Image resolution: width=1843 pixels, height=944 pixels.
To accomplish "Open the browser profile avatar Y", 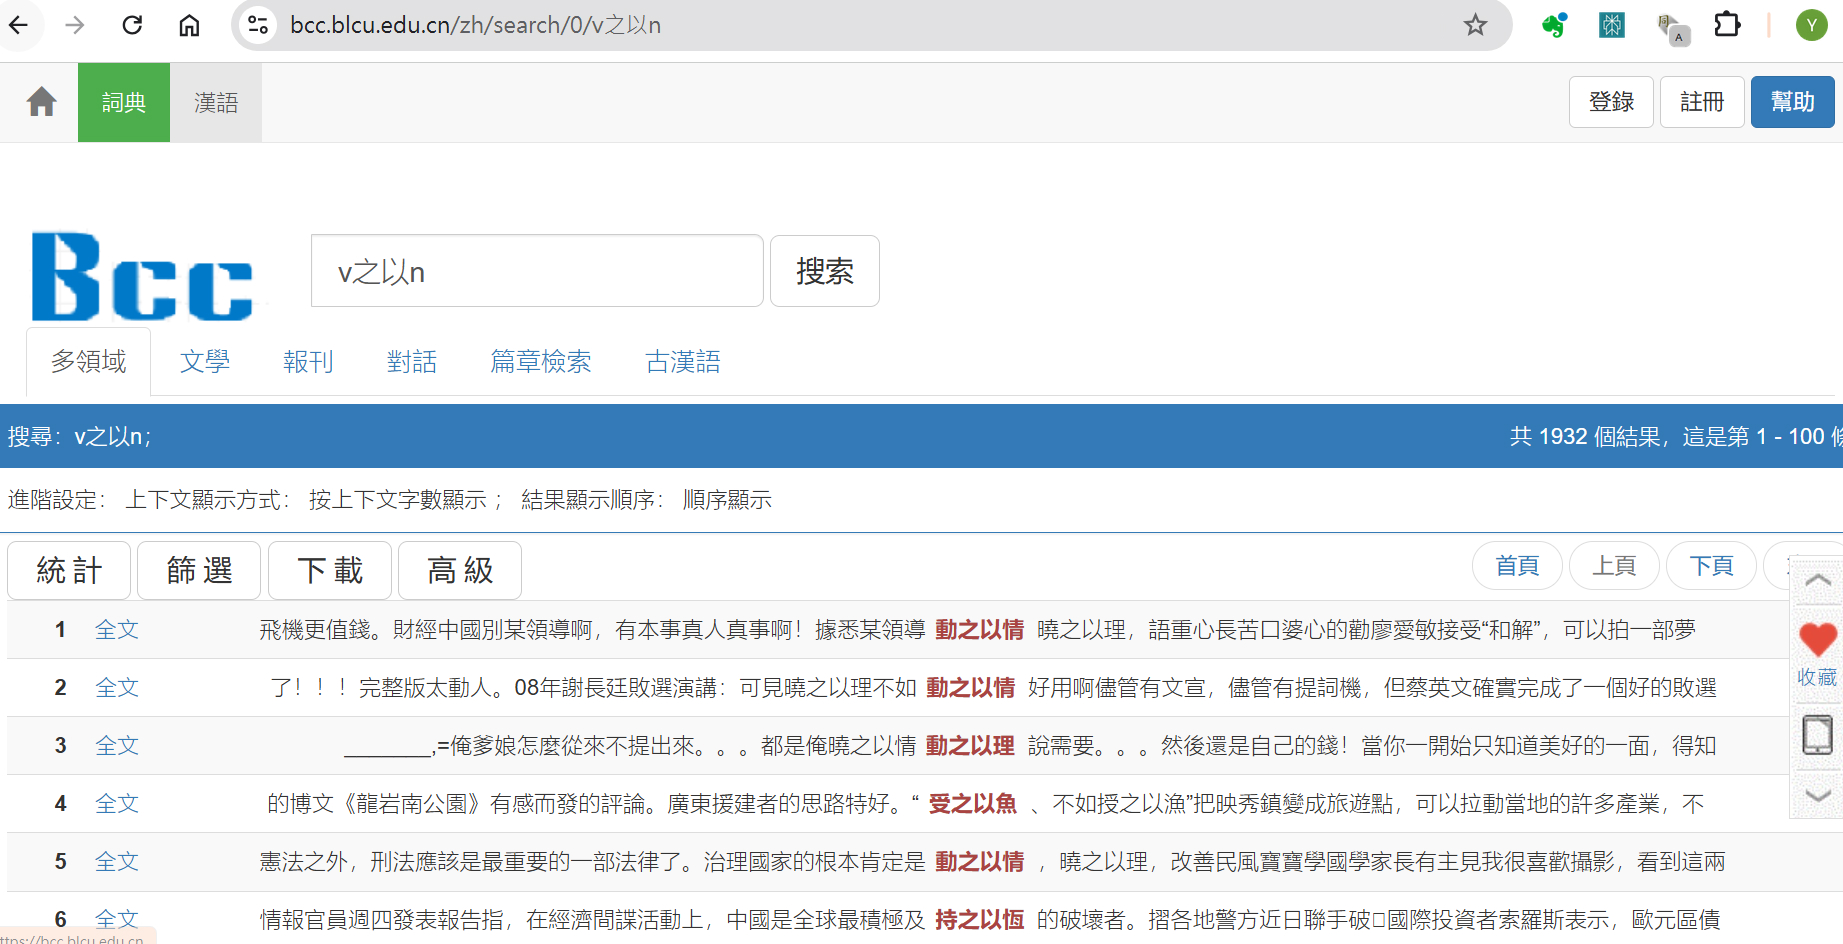I will (x=1811, y=25).
